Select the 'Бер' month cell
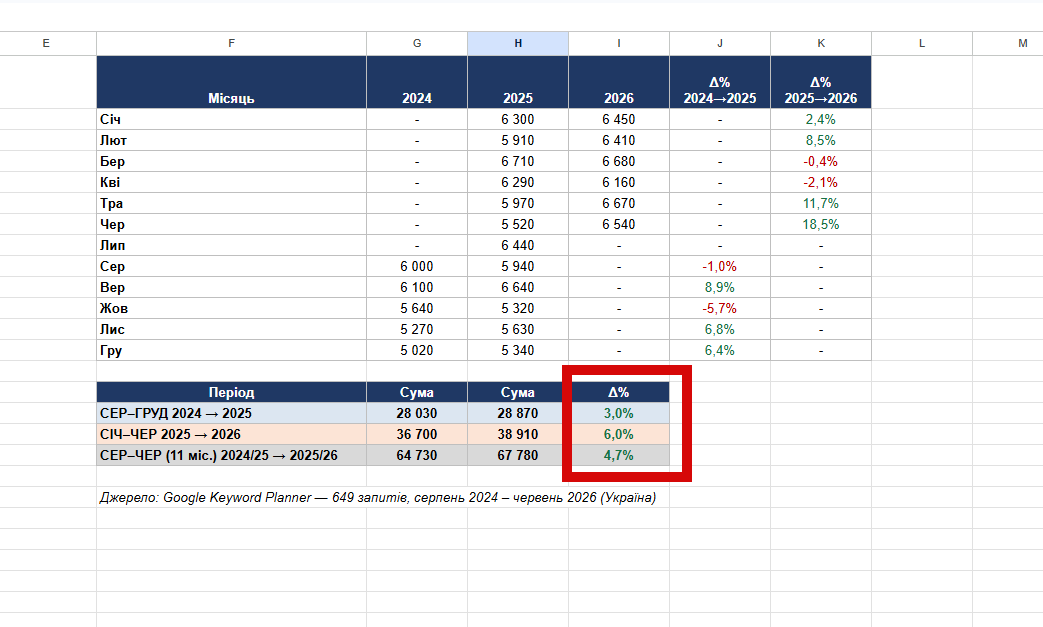Viewport: 1043px width, 627px height. point(231,162)
